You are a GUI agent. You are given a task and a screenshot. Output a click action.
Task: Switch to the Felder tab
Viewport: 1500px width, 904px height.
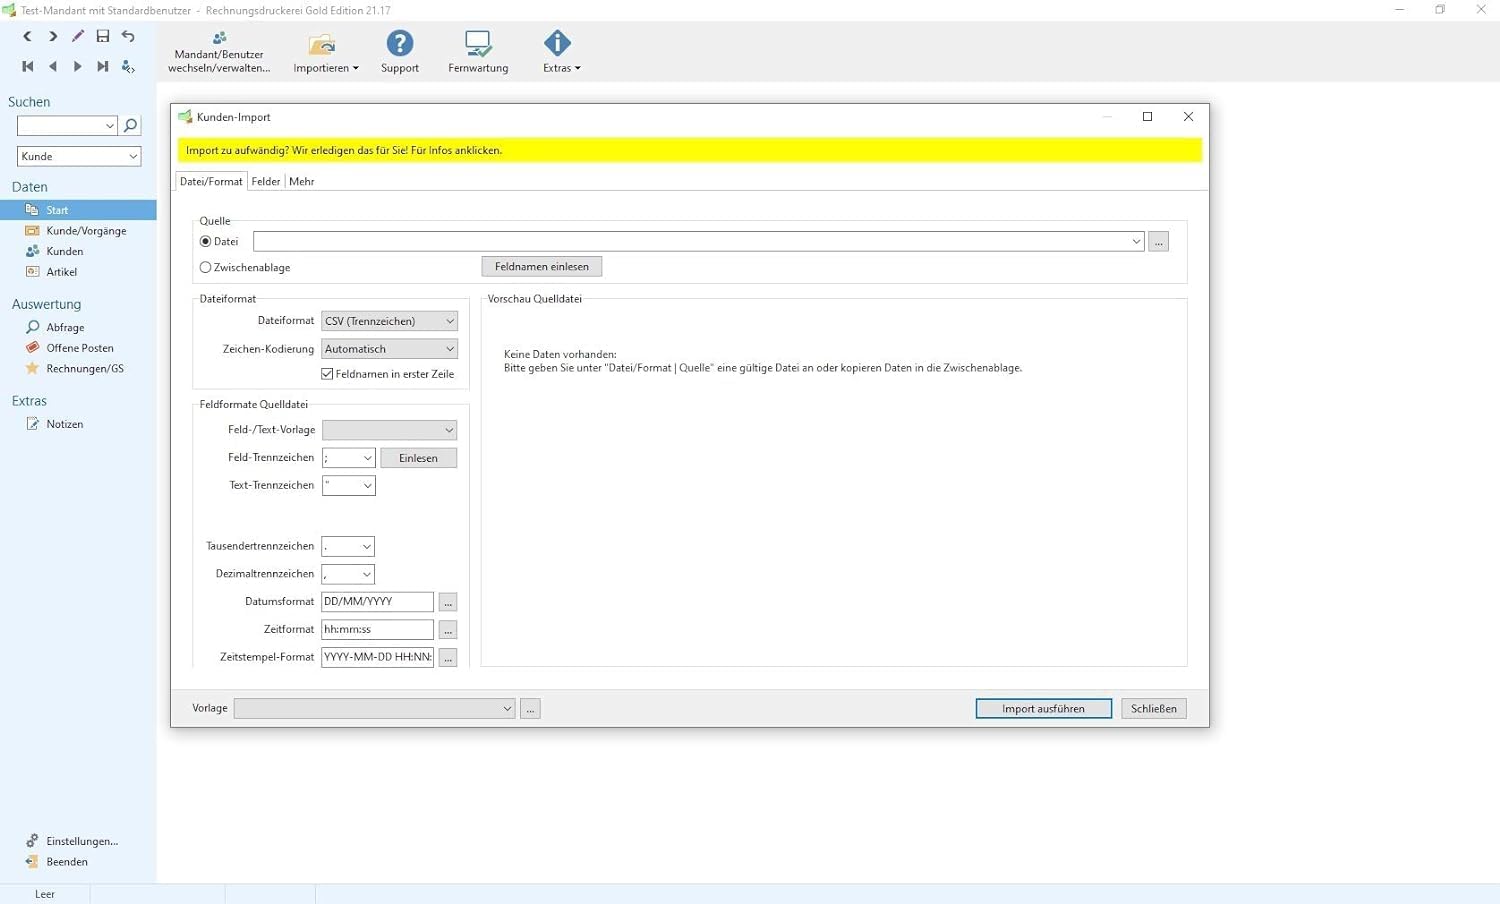pyautogui.click(x=265, y=182)
